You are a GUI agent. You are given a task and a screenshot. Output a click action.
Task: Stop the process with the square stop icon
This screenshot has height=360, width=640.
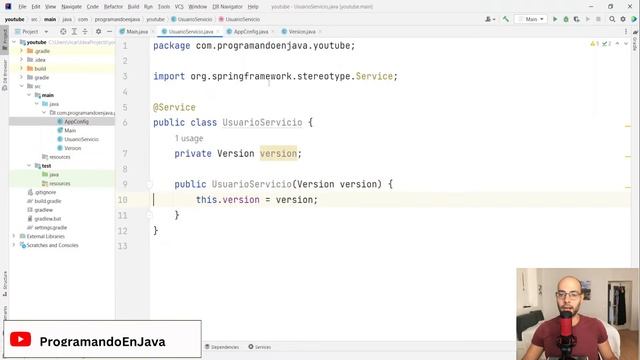[x=598, y=19]
